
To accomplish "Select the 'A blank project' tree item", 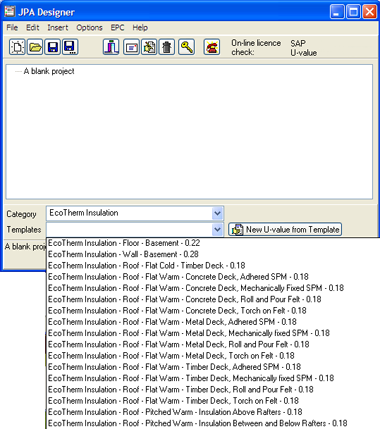I will click(49, 71).
